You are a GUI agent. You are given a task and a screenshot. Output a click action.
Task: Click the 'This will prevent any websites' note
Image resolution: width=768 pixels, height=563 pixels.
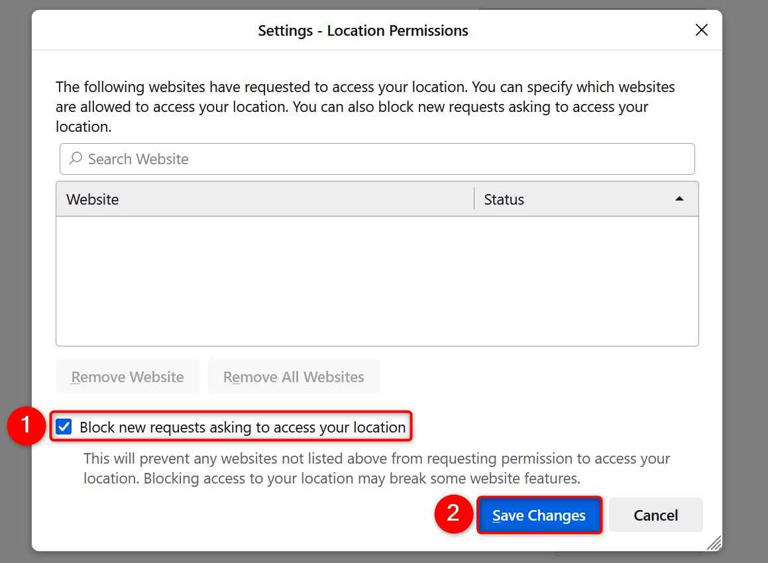[376, 468]
